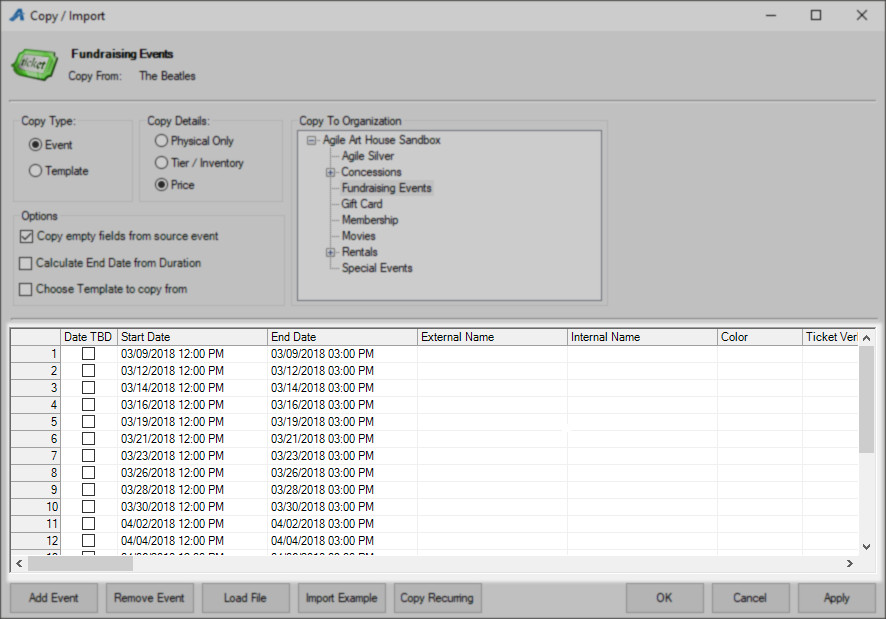Click the horizontal scrollbar thumb
This screenshot has height=619, width=886.
coord(80,564)
